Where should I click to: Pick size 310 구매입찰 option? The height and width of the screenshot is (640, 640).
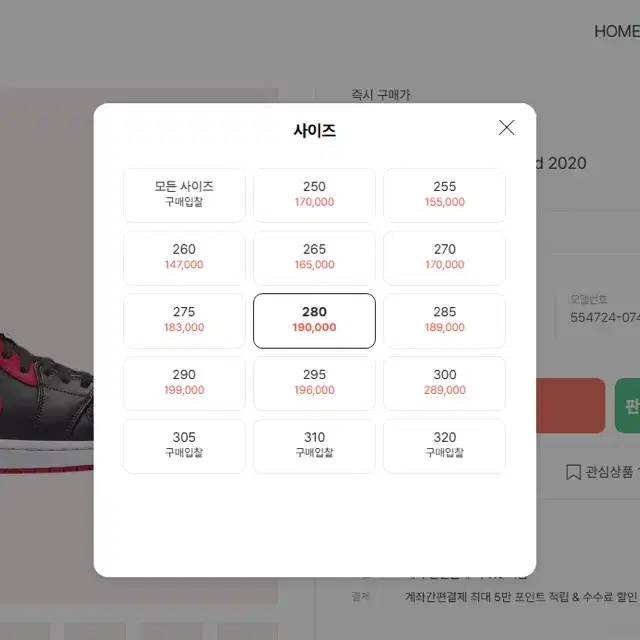coord(314,447)
